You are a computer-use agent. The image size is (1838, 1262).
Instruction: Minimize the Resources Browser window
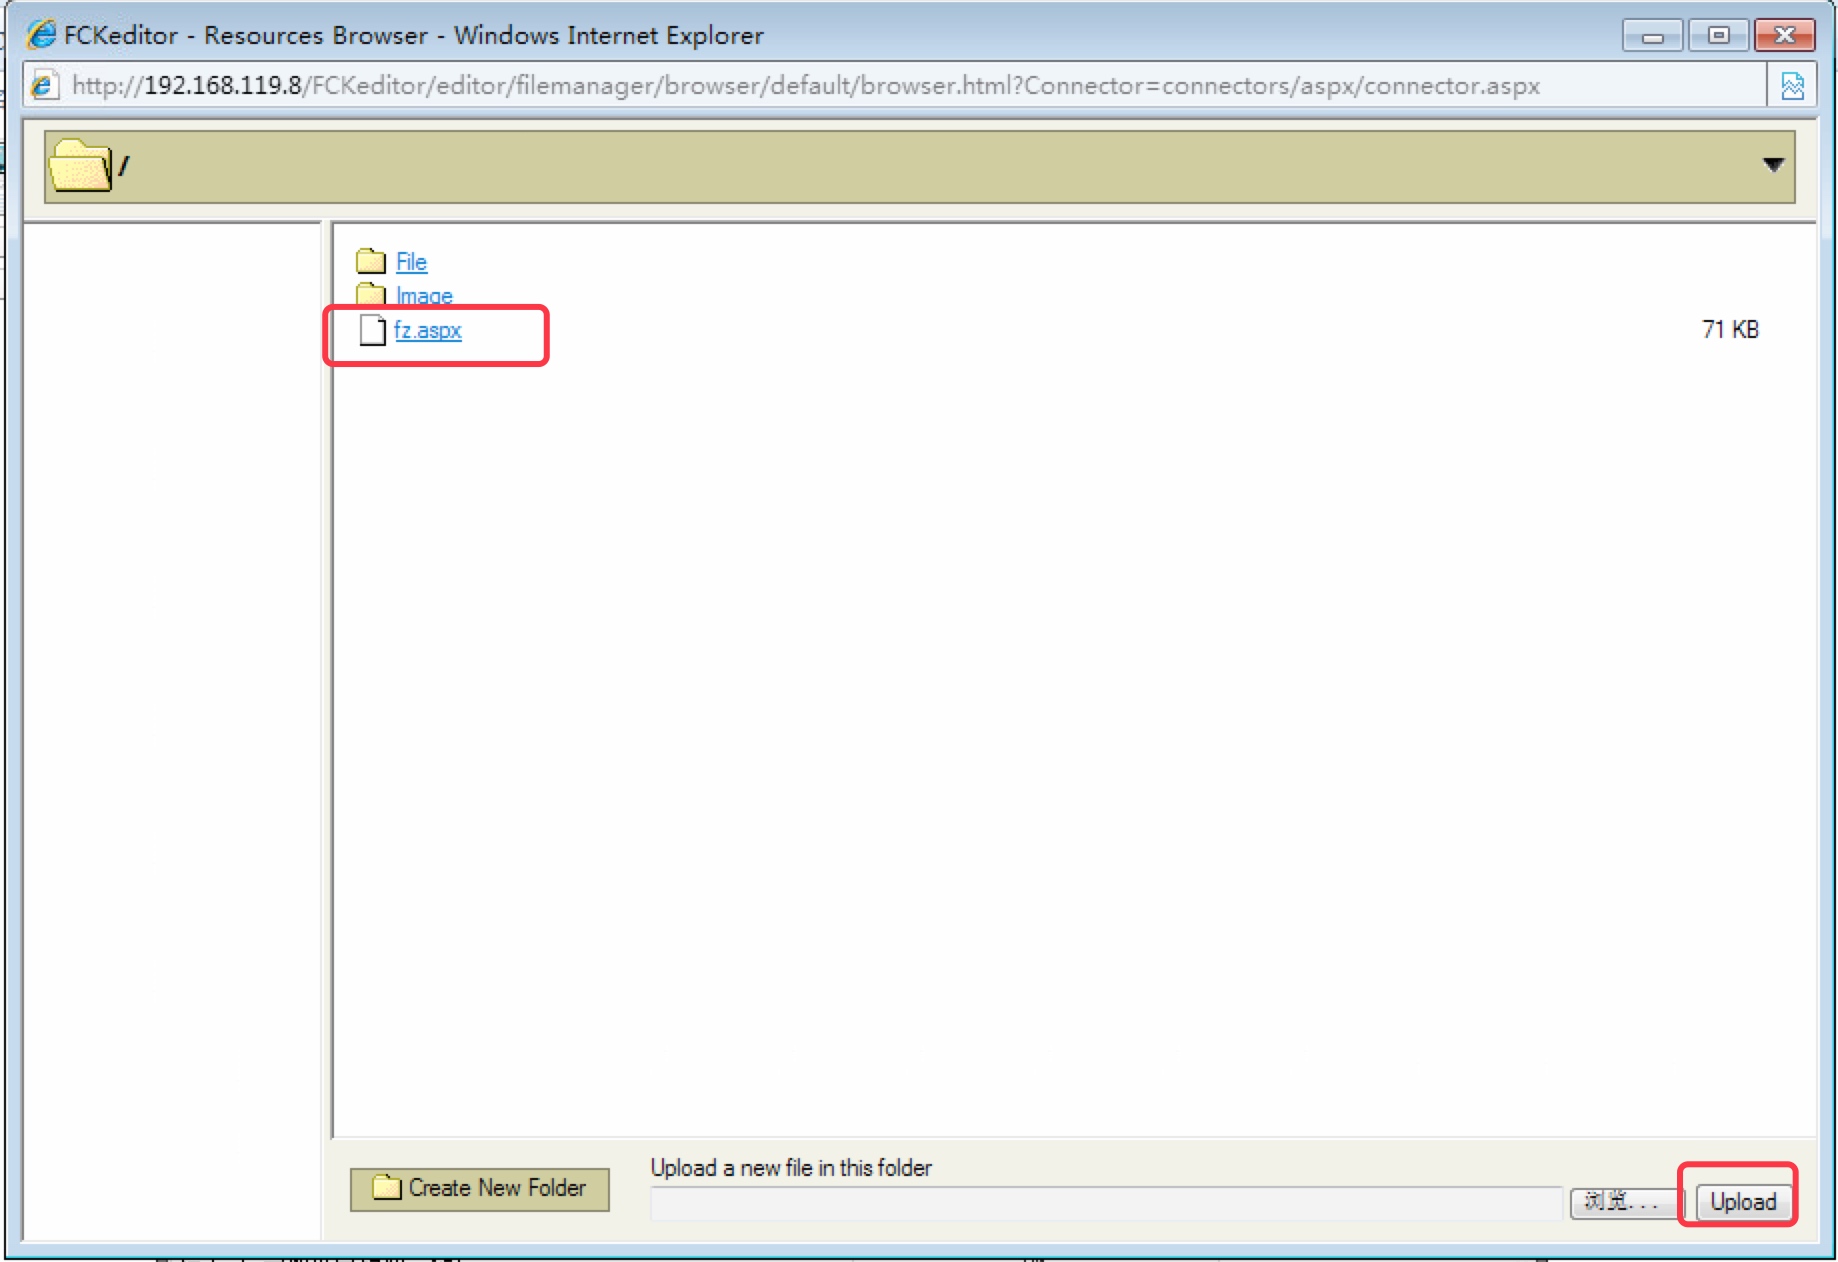click(1652, 36)
